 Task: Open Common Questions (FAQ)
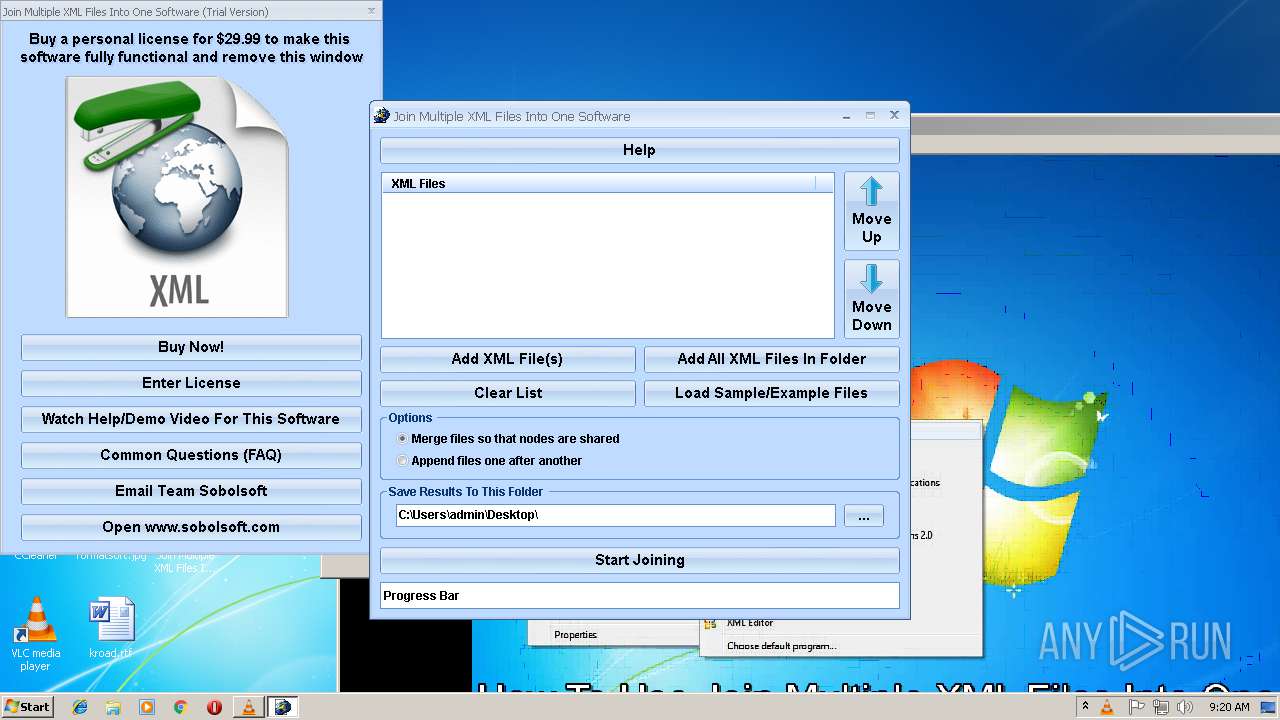(x=191, y=455)
